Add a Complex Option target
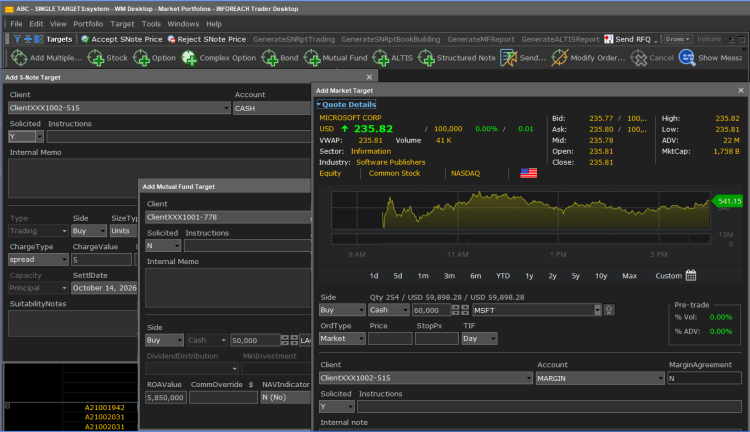 [x=189, y=58]
